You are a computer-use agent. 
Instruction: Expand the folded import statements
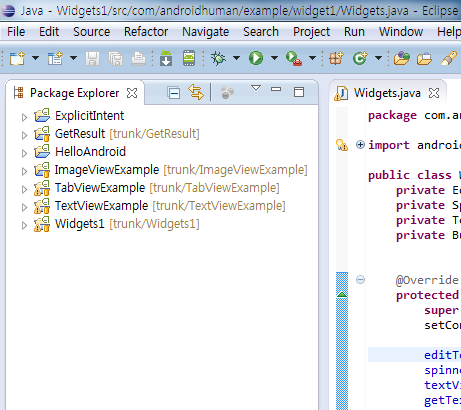tap(360, 145)
